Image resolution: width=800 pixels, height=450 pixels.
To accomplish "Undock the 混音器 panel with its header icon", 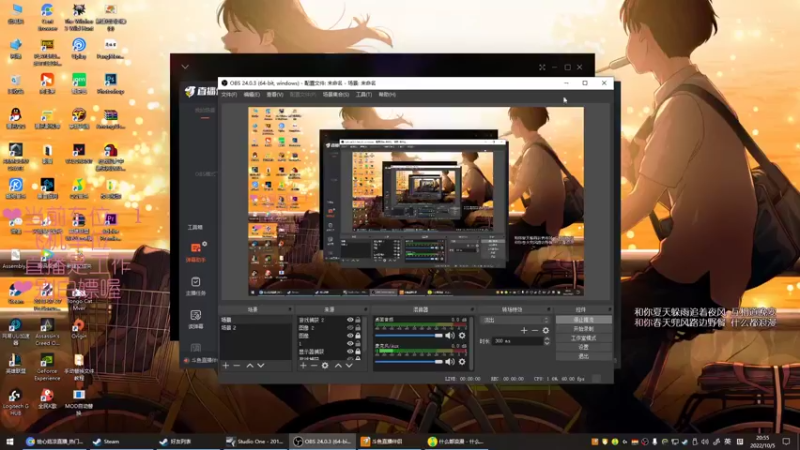I will coord(472,309).
